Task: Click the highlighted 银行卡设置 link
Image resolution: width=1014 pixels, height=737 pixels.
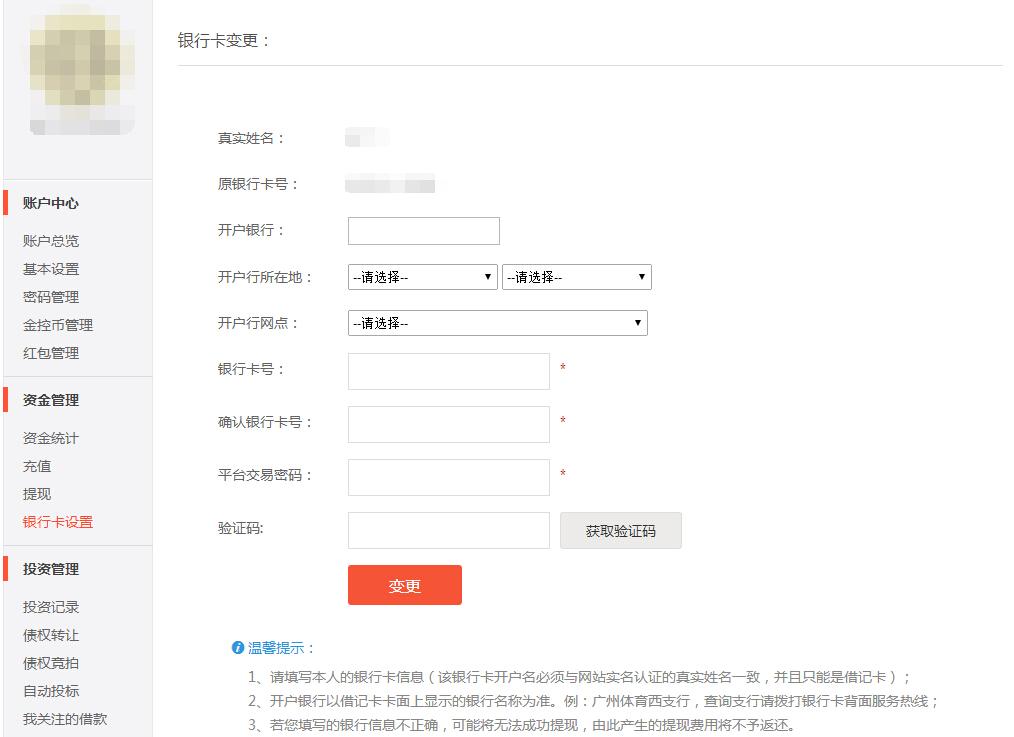Action: click(x=58, y=522)
